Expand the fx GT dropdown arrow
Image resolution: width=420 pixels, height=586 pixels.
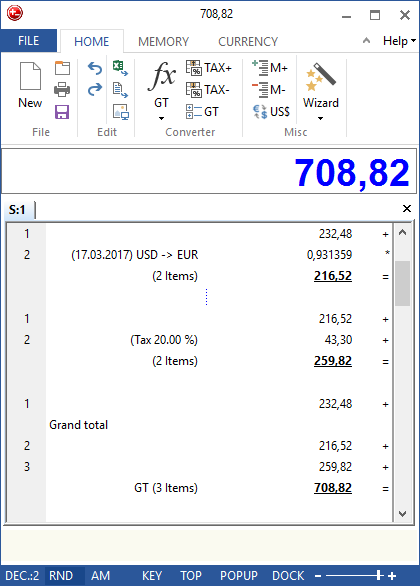(x=161, y=118)
